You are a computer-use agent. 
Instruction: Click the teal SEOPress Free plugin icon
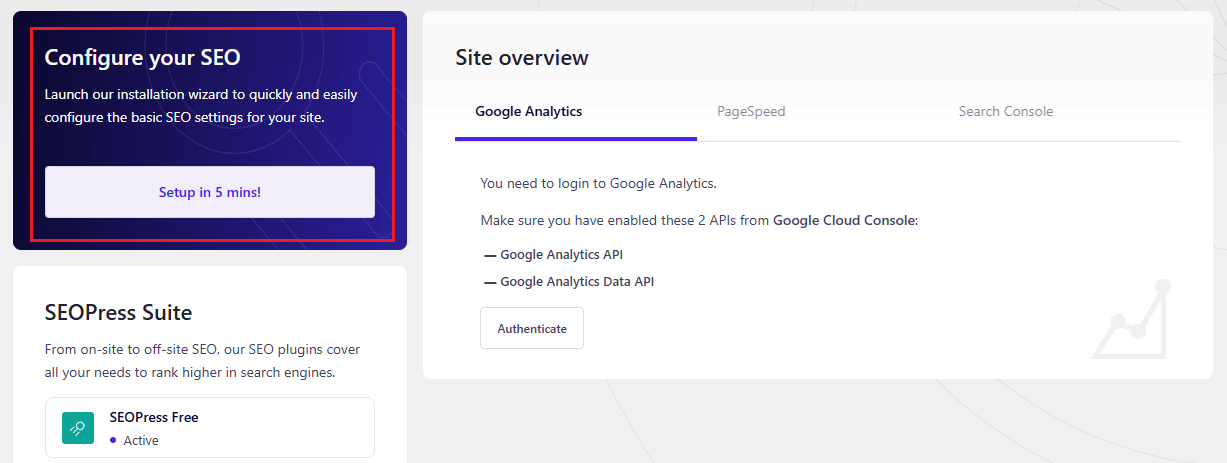click(77, 427)
